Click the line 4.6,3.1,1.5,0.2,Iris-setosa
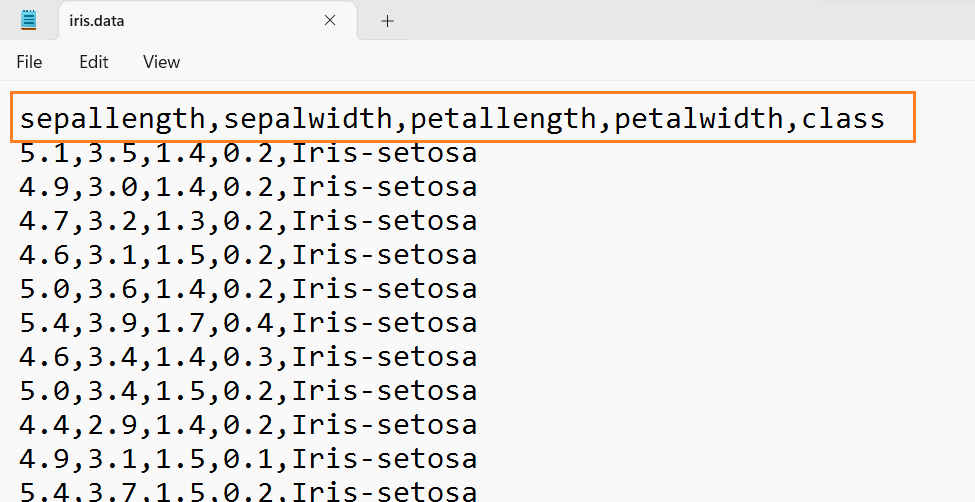 (248, 254)
